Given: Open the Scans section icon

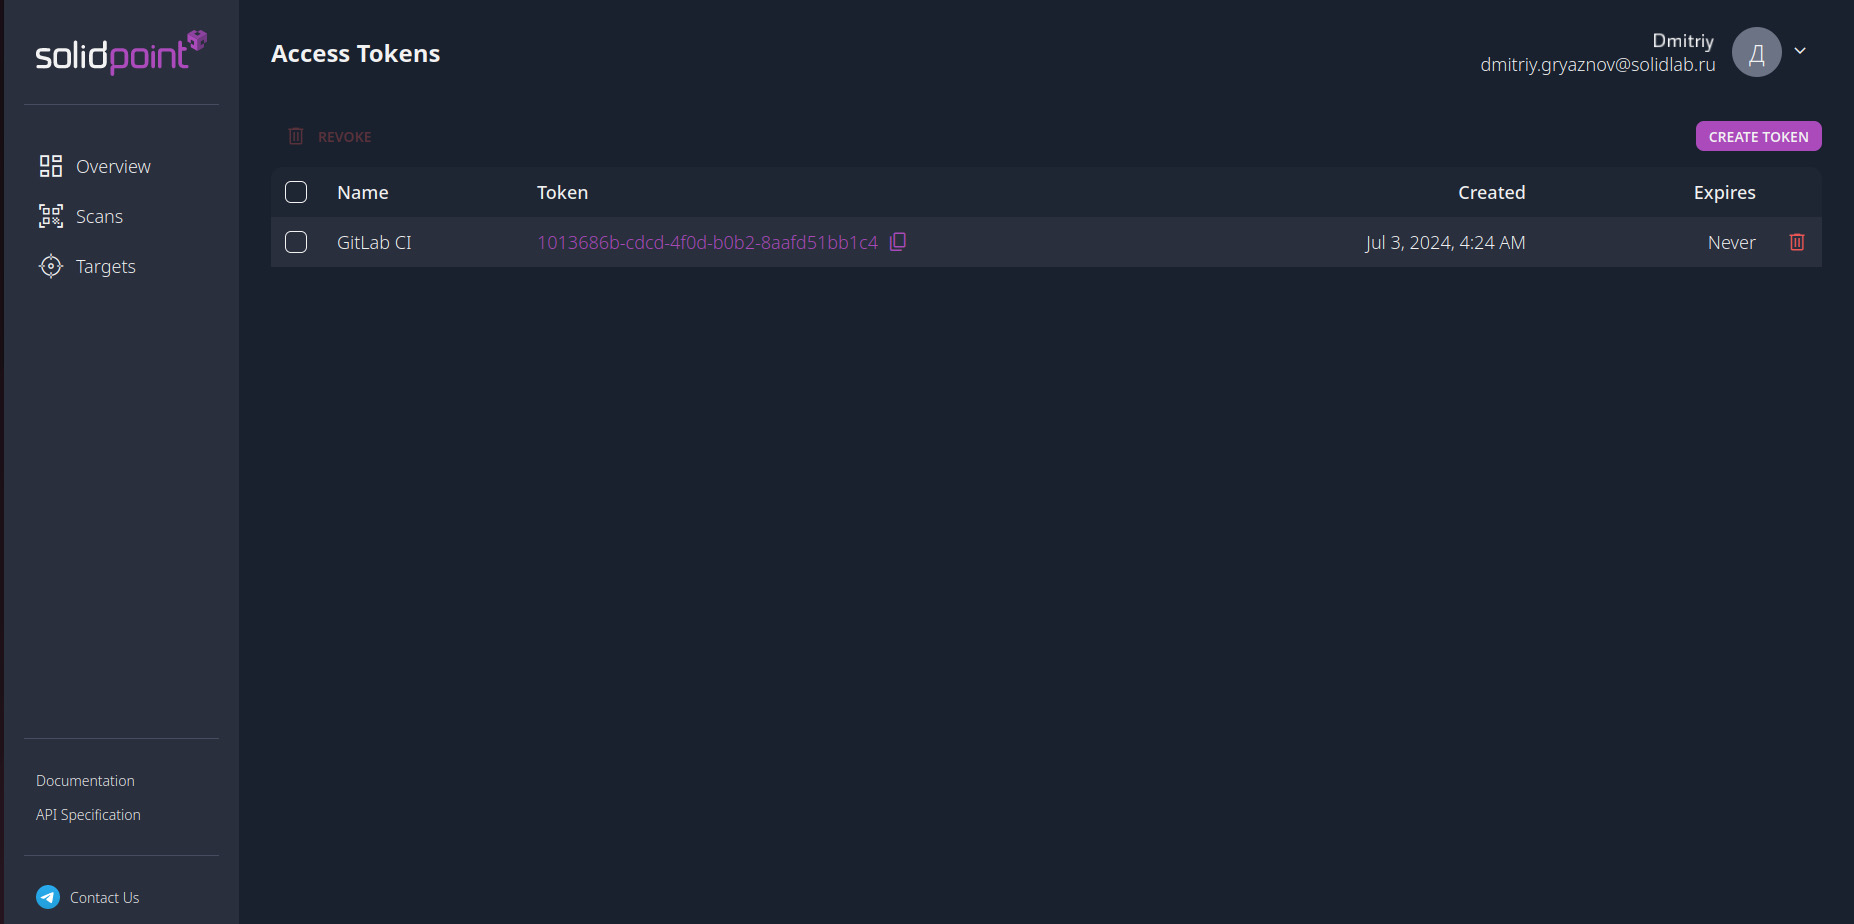Looking at the screenshot, I should (50, 216).
